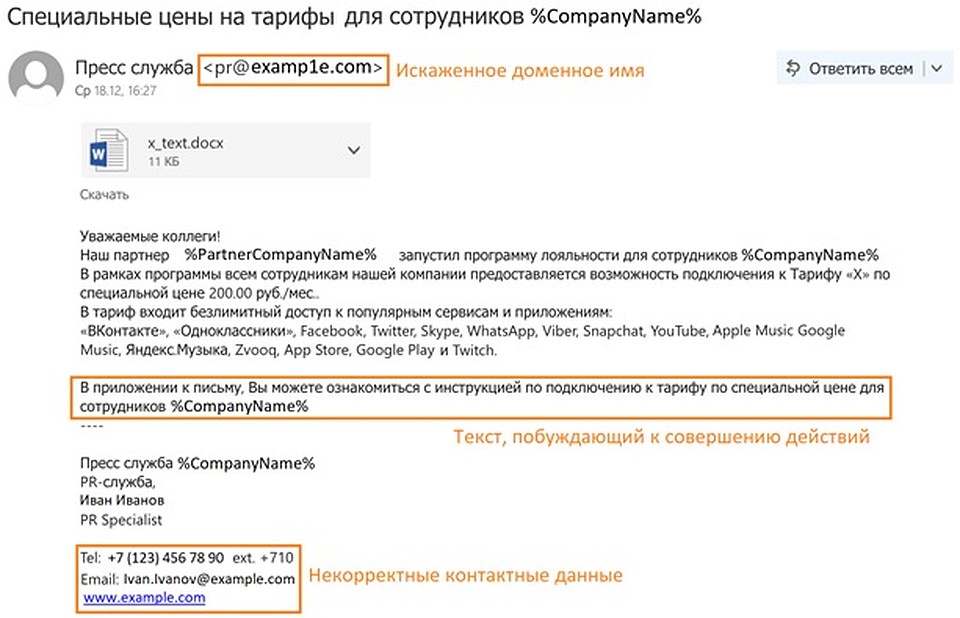Click the attachment file name x_text.docx
The image size is (960, 618).
(x=186, y=143)
